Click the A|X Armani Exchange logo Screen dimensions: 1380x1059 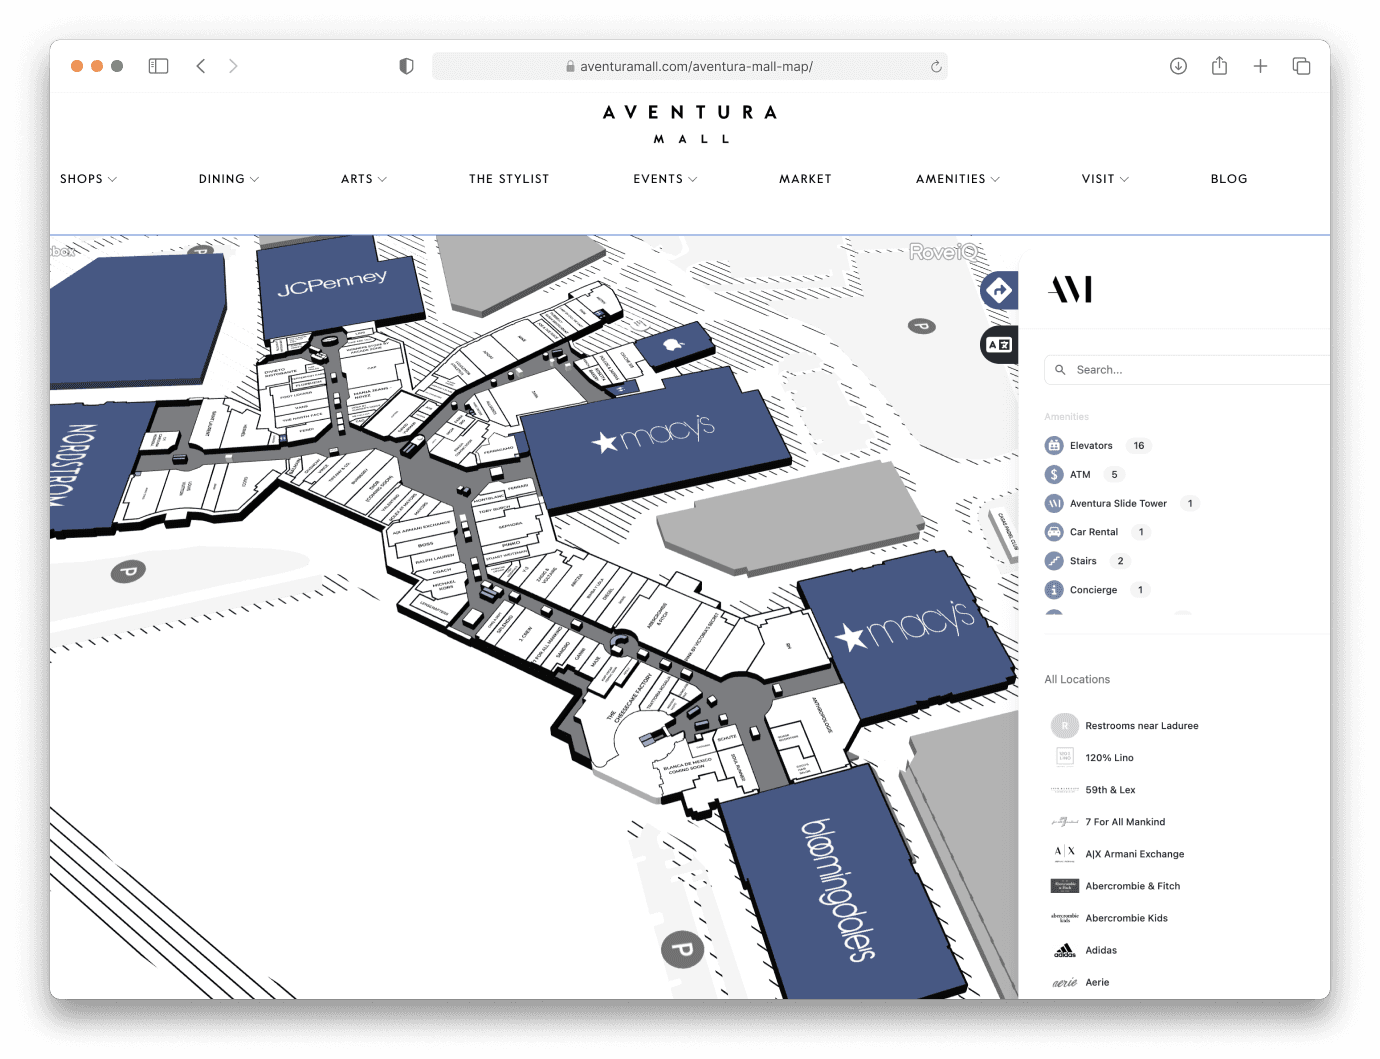pyautogui.click(x=1065, y=853)
